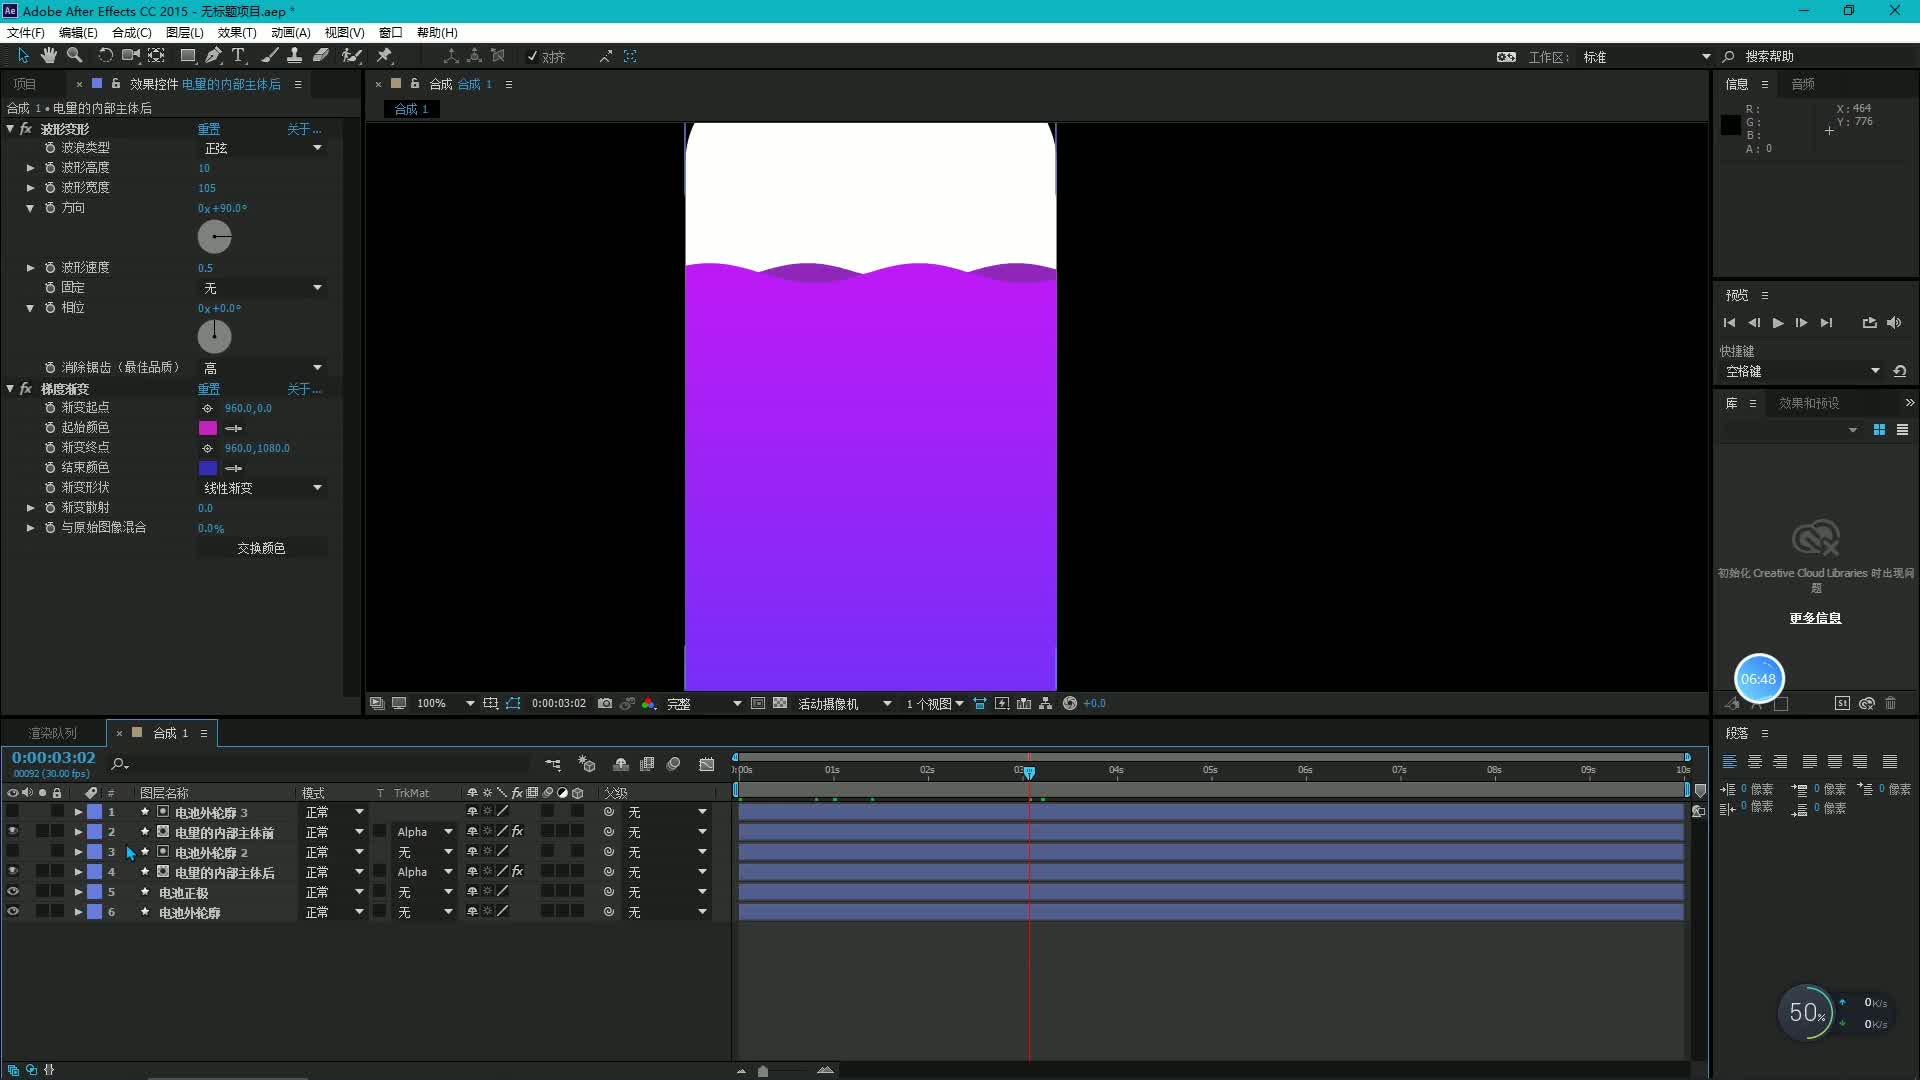
Task: Toggle the 对齐 snapping checkbox
Action: coord(532,57)
